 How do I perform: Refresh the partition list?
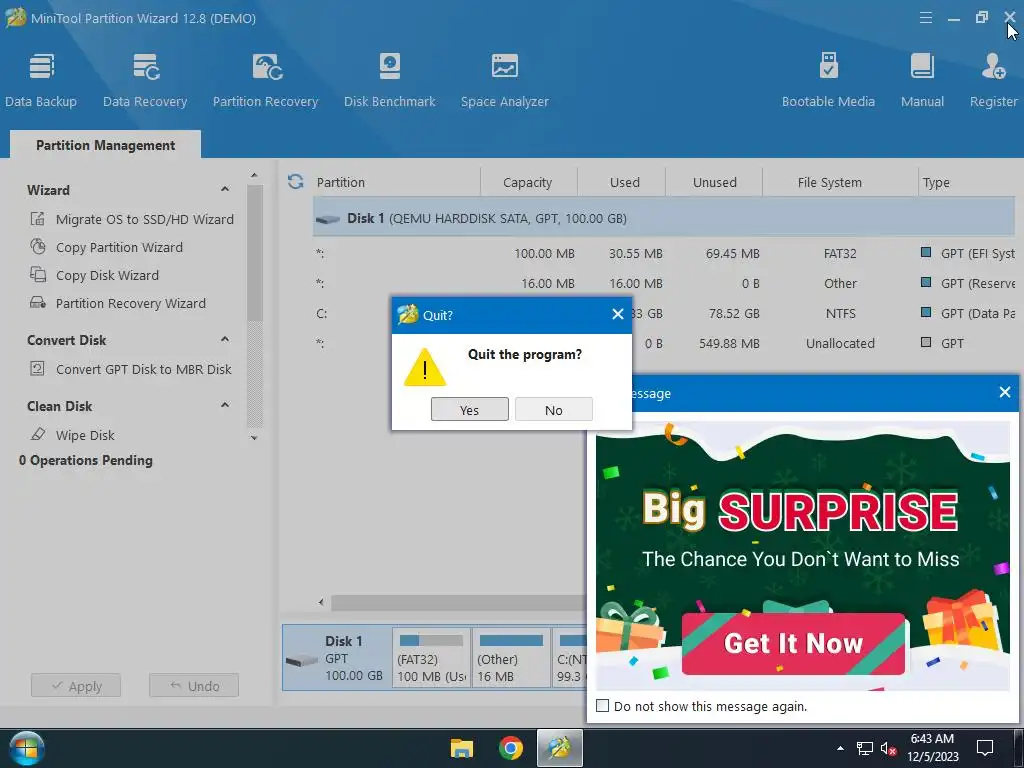click(296, 182)
